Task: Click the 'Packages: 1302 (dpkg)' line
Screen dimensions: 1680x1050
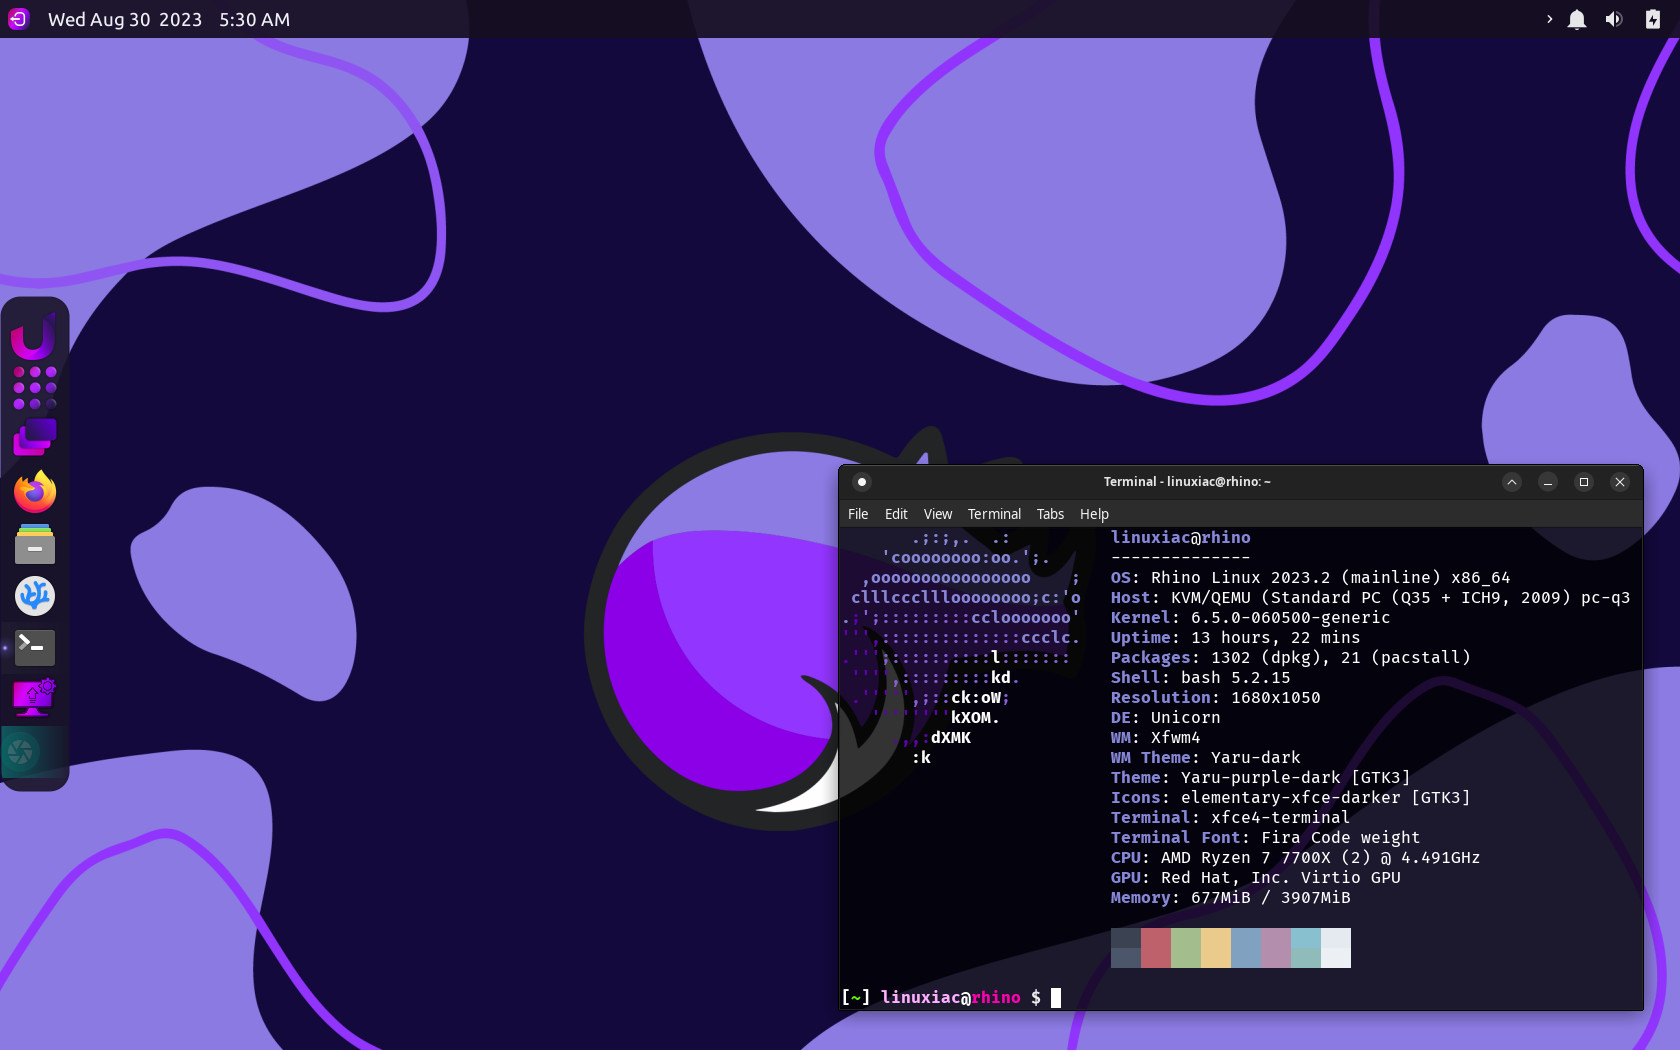Action: coord(1291,658)
